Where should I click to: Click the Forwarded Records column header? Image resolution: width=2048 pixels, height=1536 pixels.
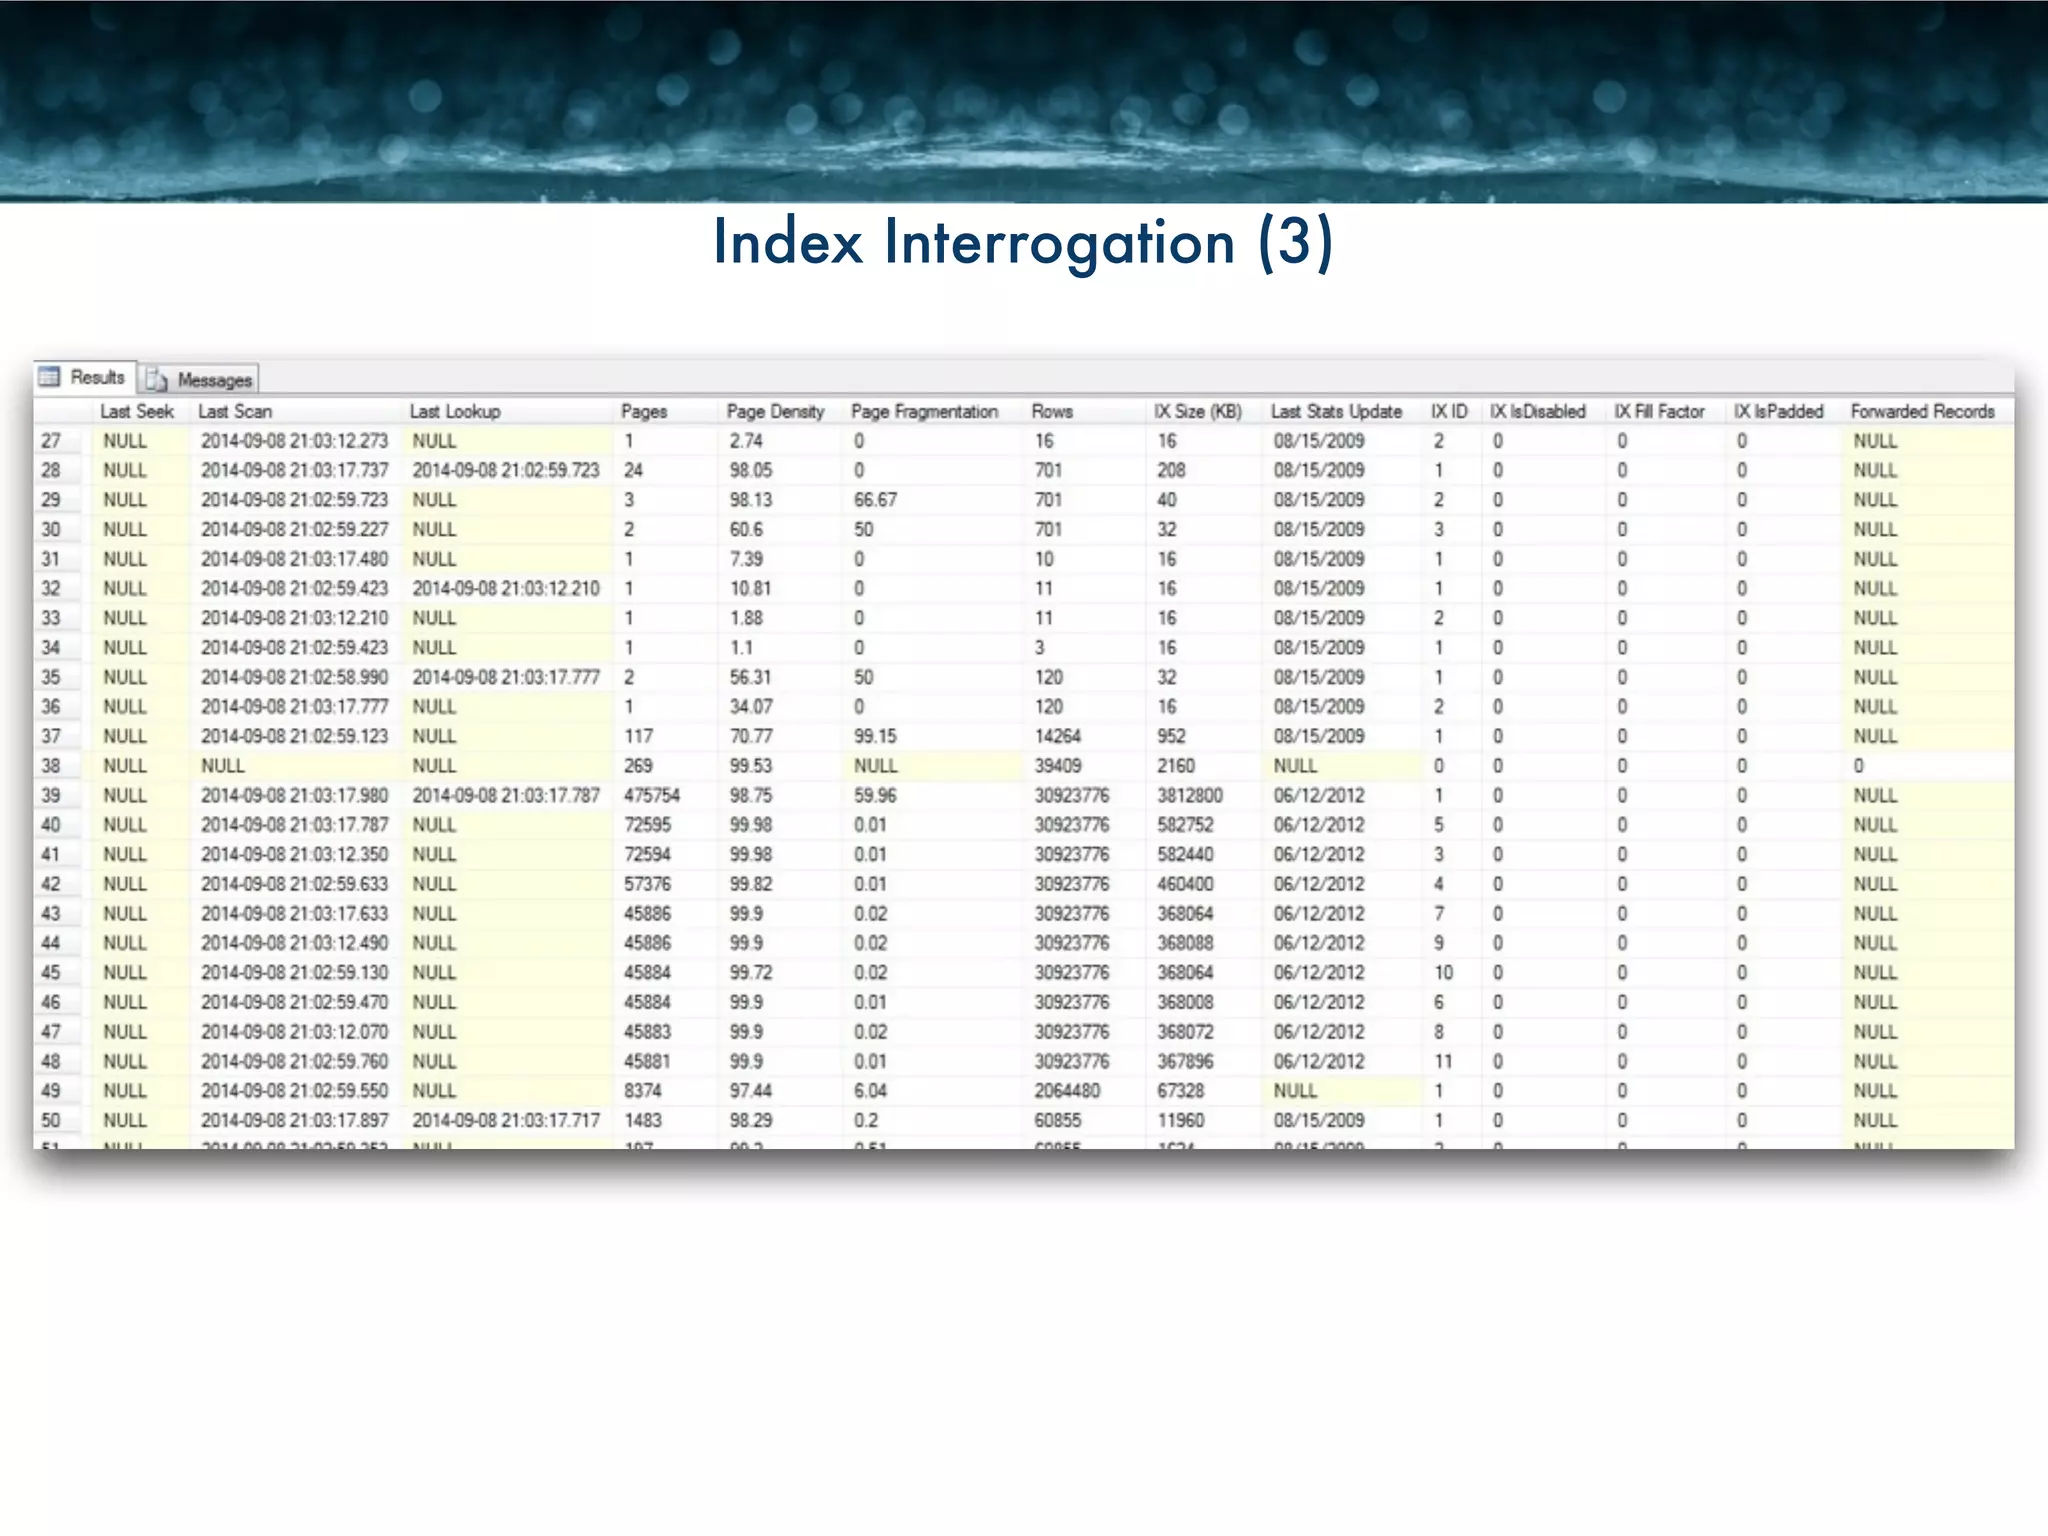pyautogui.click(x=1922, y=411)
